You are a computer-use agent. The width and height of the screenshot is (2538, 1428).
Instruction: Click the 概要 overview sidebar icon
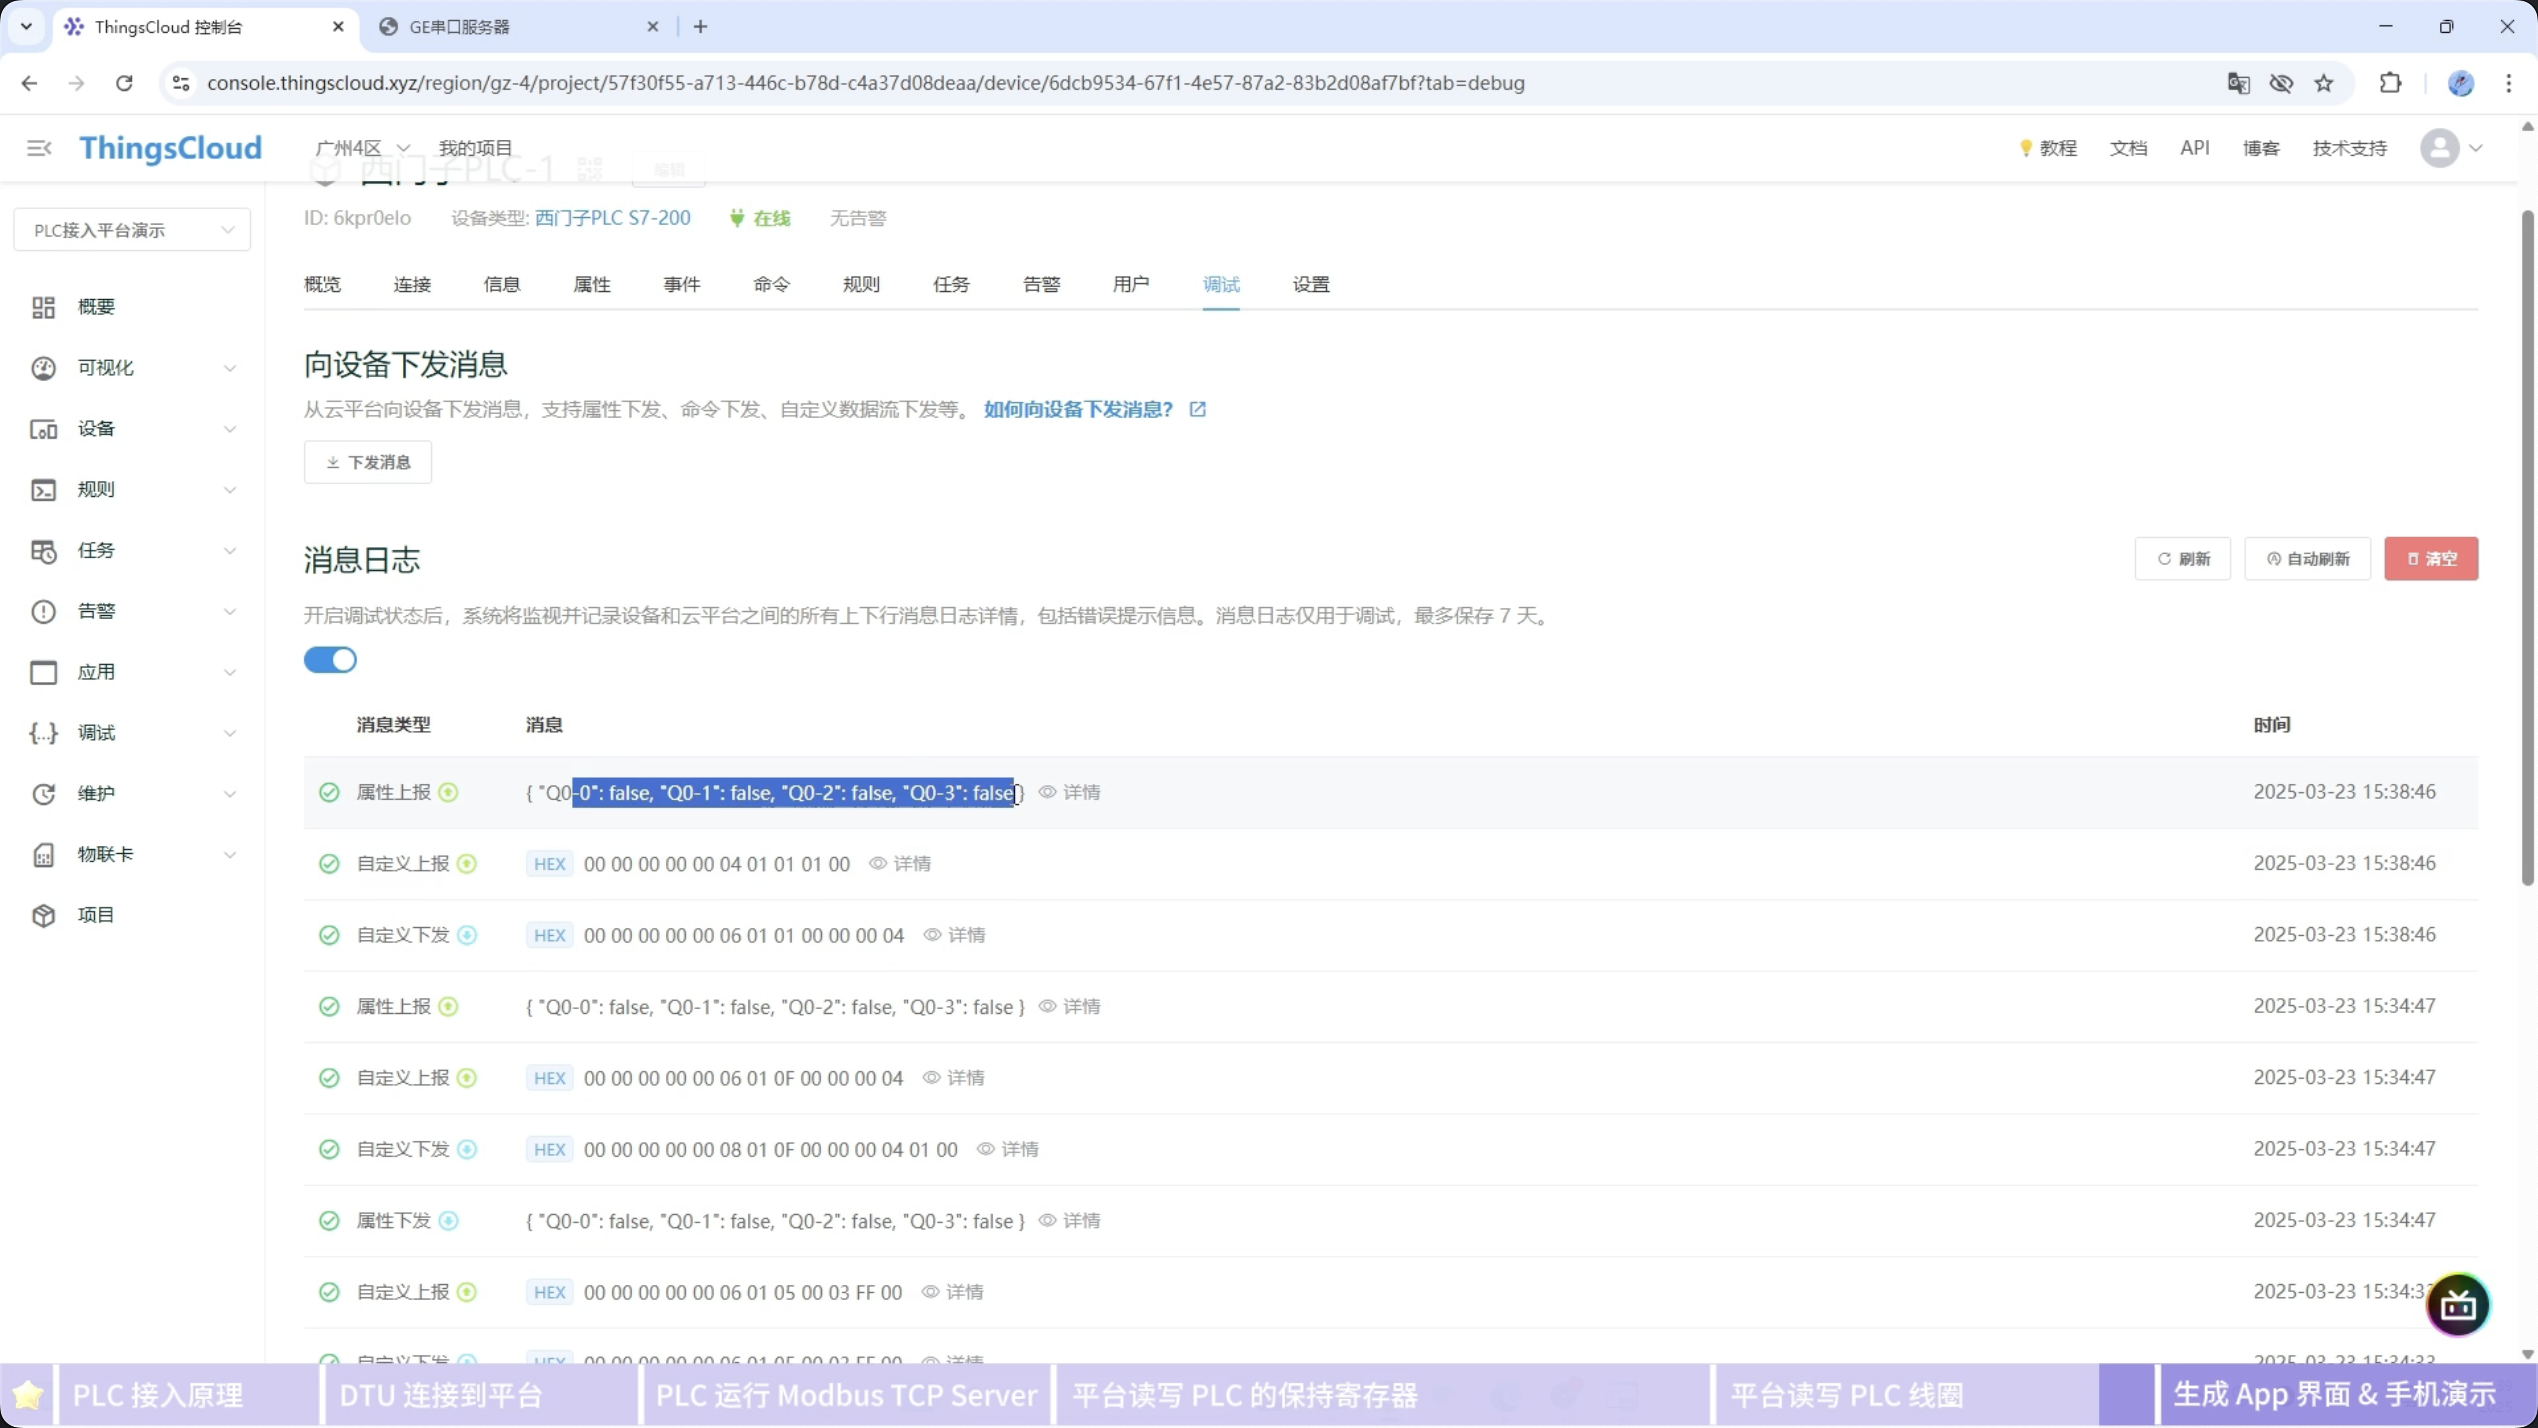point(43,307)
